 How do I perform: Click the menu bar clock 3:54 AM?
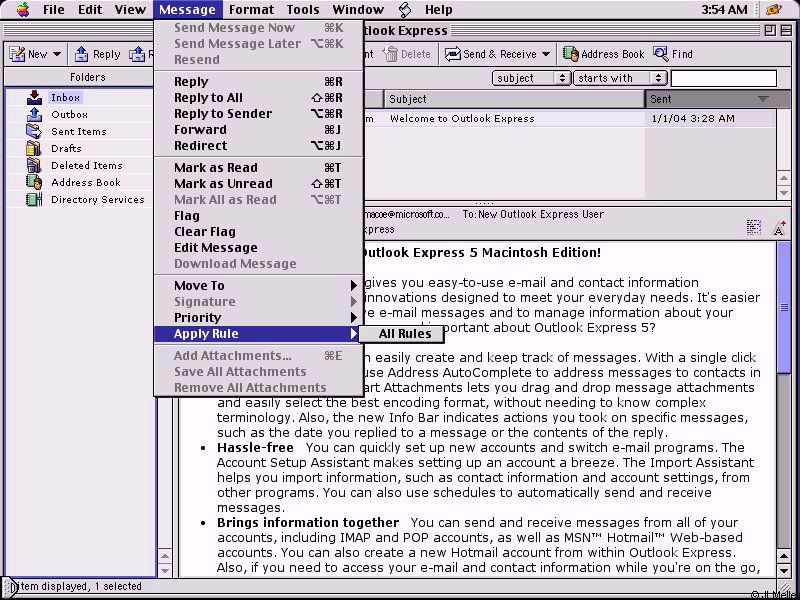[724, 9]
